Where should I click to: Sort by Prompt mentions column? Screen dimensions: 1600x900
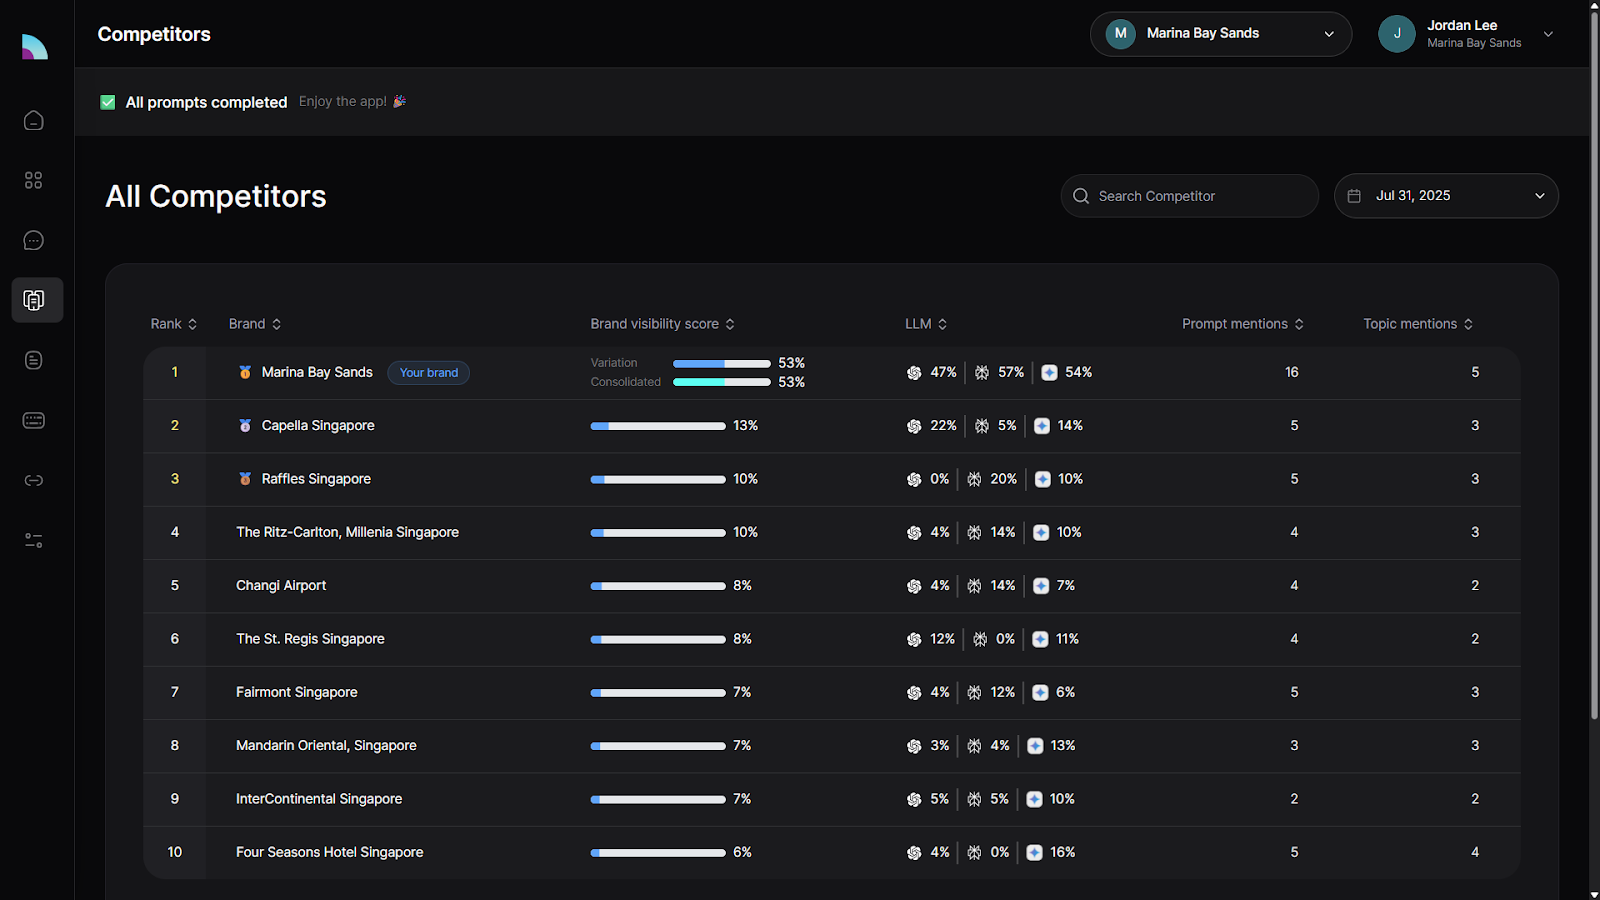(1243, 324)
